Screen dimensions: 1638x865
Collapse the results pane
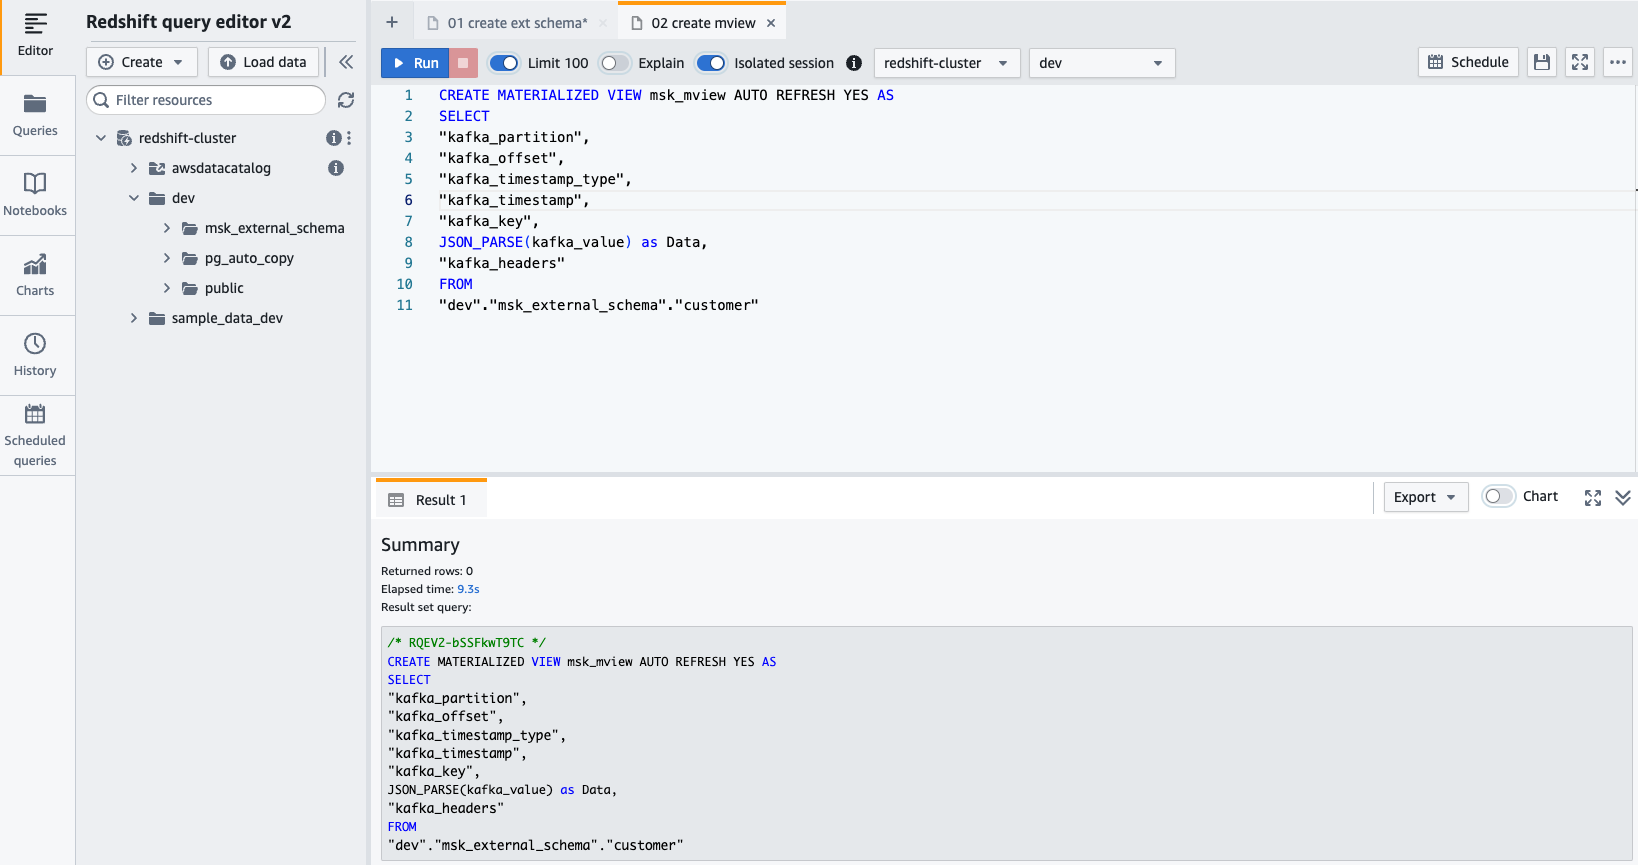1623,498
